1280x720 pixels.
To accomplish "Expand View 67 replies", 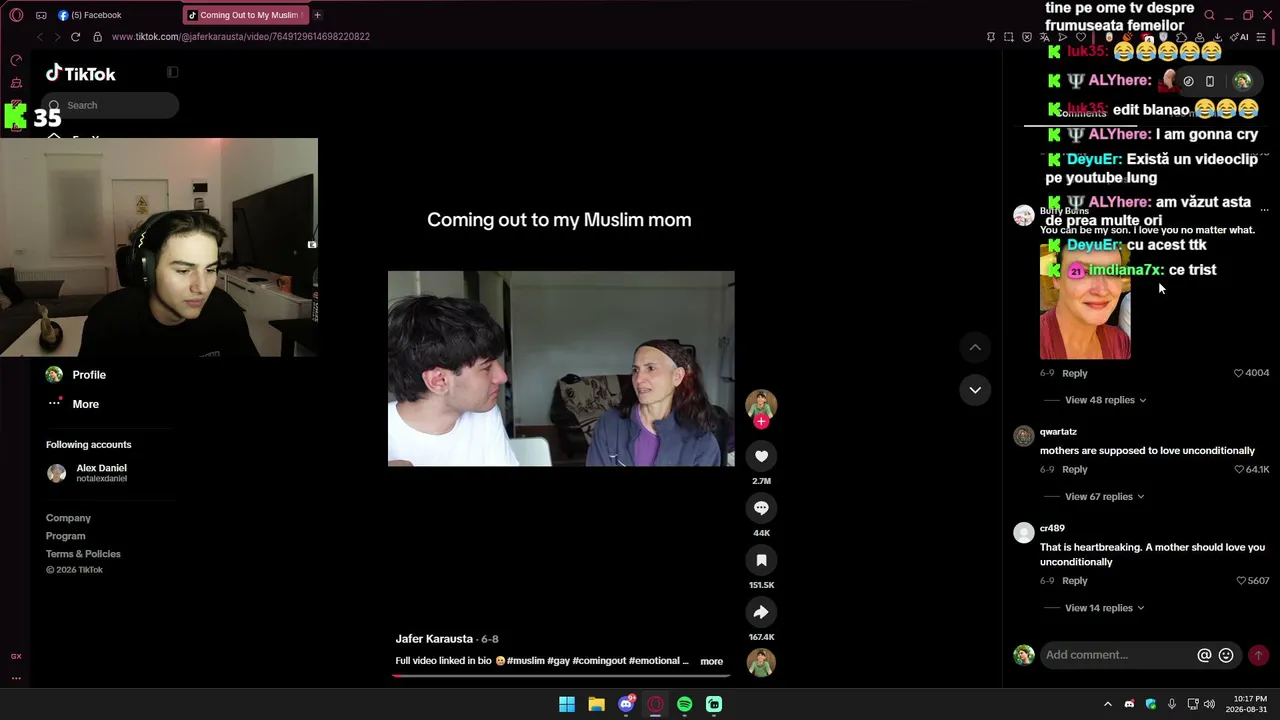I will (x=1104, y=497).
